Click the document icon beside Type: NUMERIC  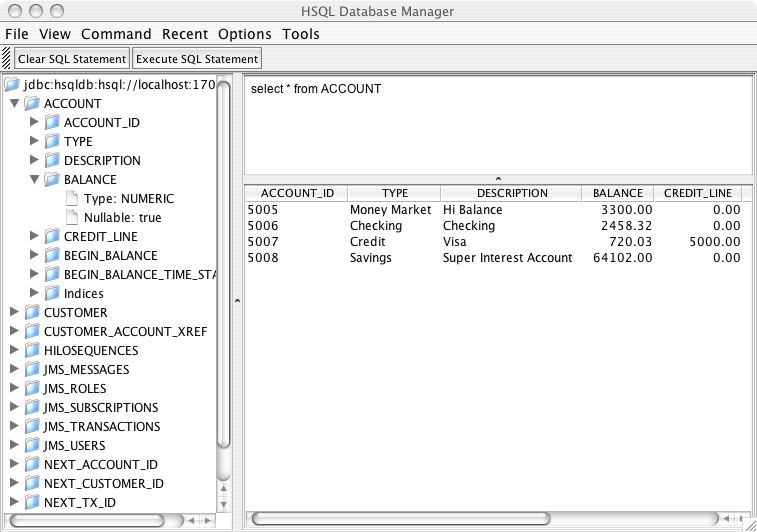72,198
